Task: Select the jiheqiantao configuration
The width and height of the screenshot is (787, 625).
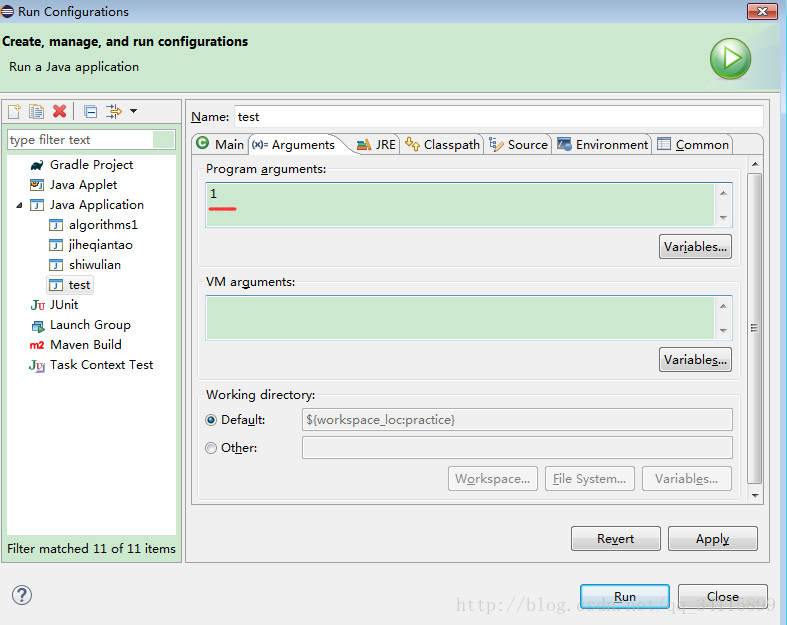Action: [x=100, y=245]
